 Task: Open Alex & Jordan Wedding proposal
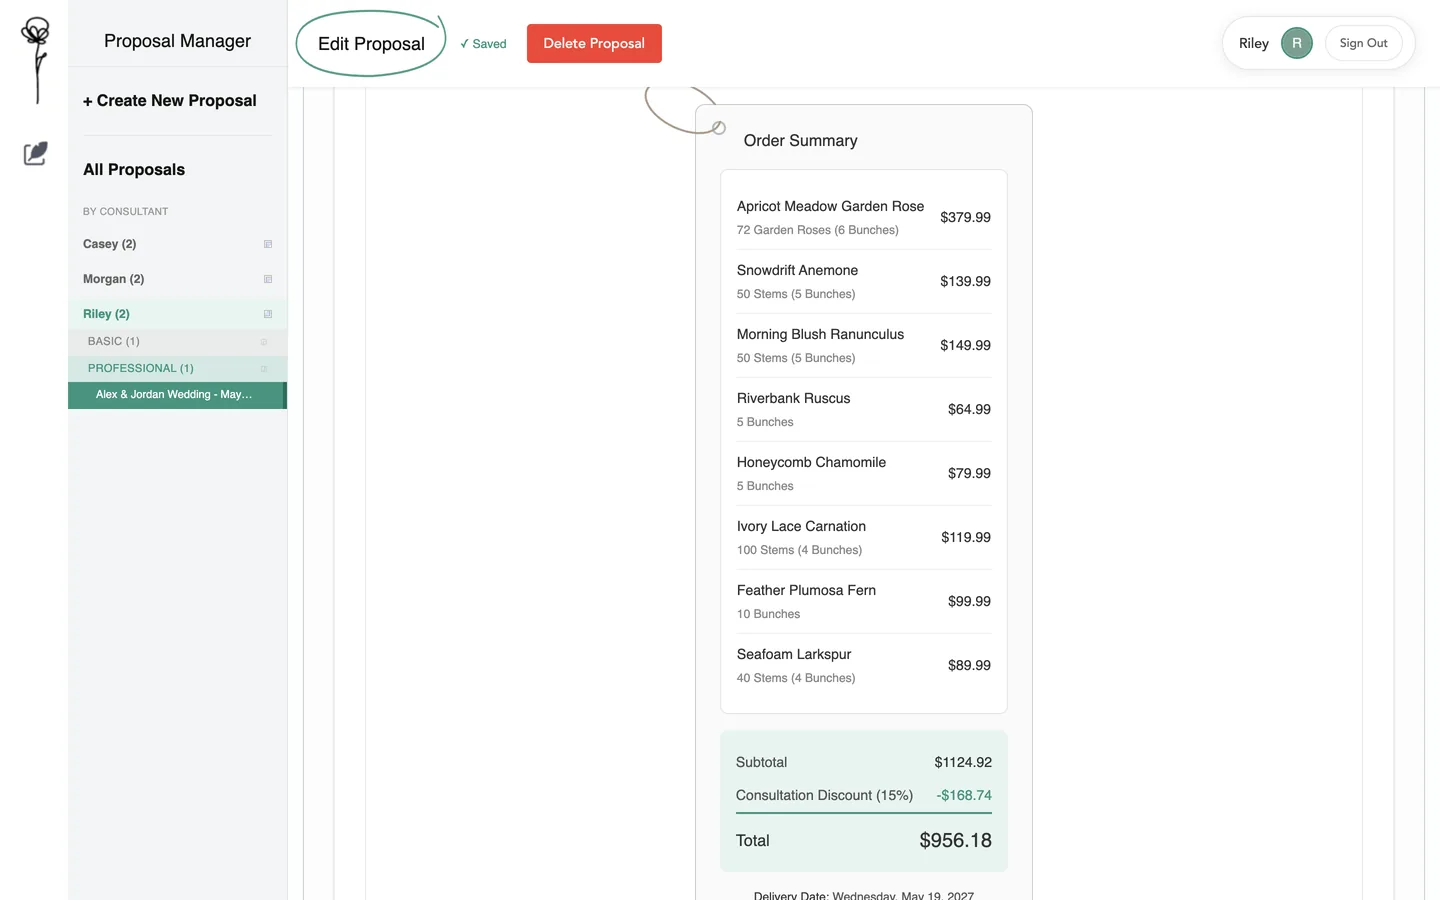(177, 395)
